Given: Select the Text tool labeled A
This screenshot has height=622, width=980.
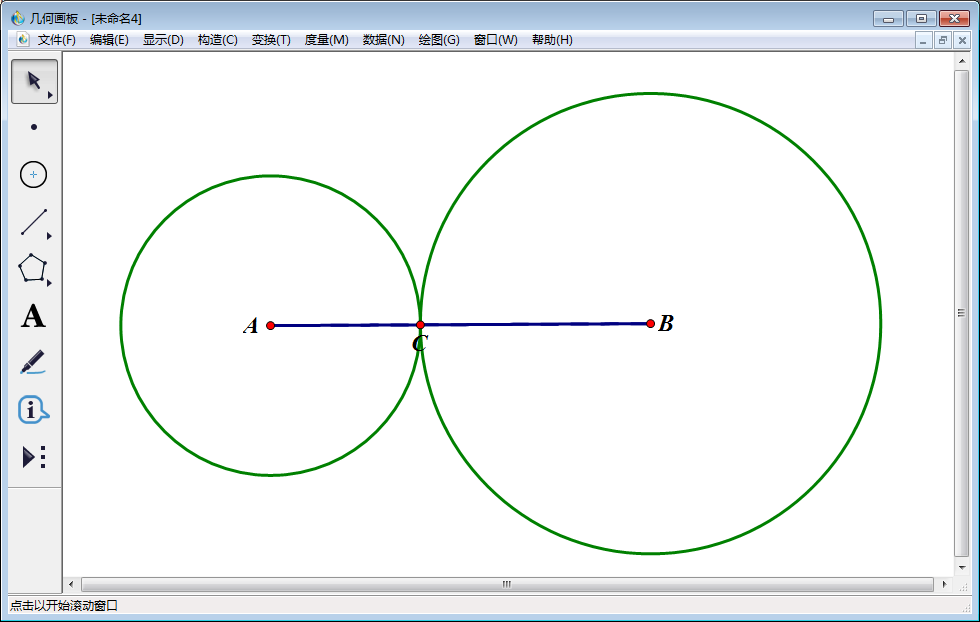Looking at the screenshot, I should pyautogui.click(x=34, y=317).
